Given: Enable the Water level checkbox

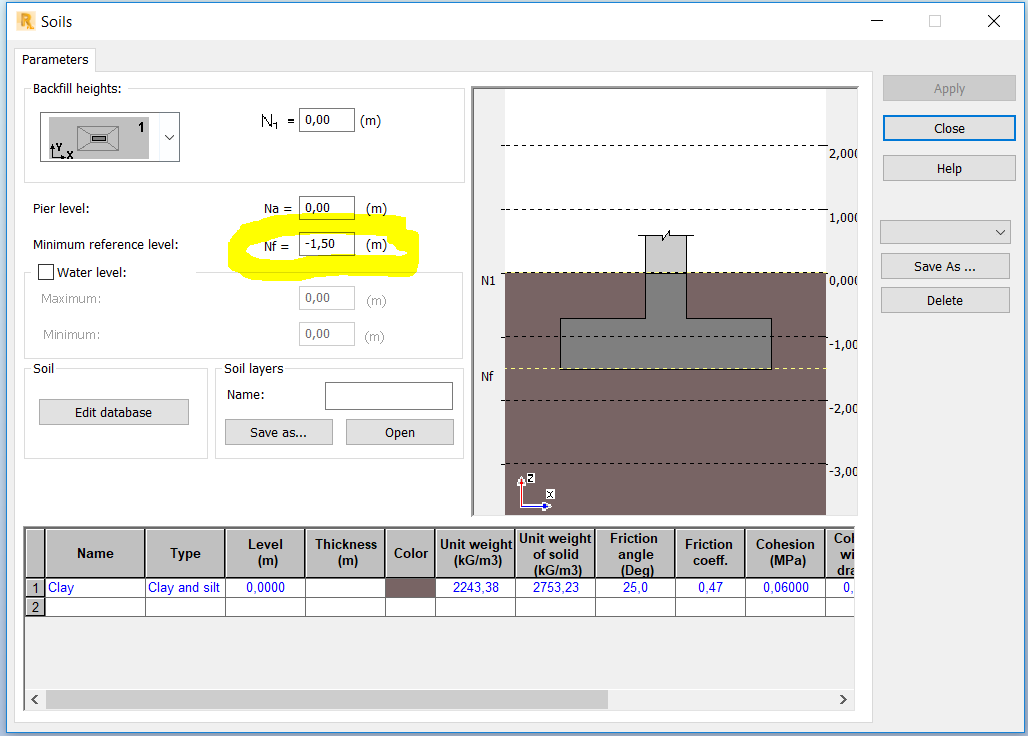Looking at the screenshot, I should [45, 272].
